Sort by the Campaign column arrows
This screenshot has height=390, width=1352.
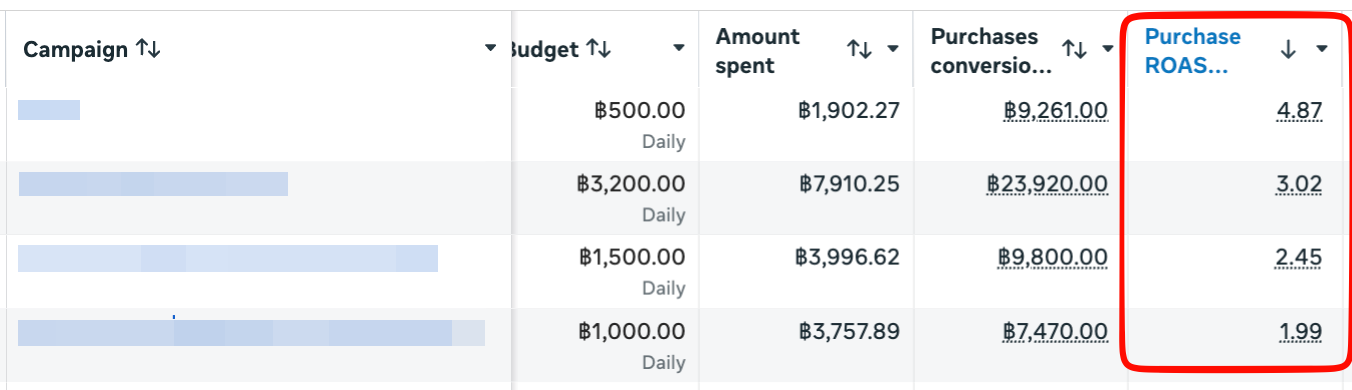[x=148, y=49]
